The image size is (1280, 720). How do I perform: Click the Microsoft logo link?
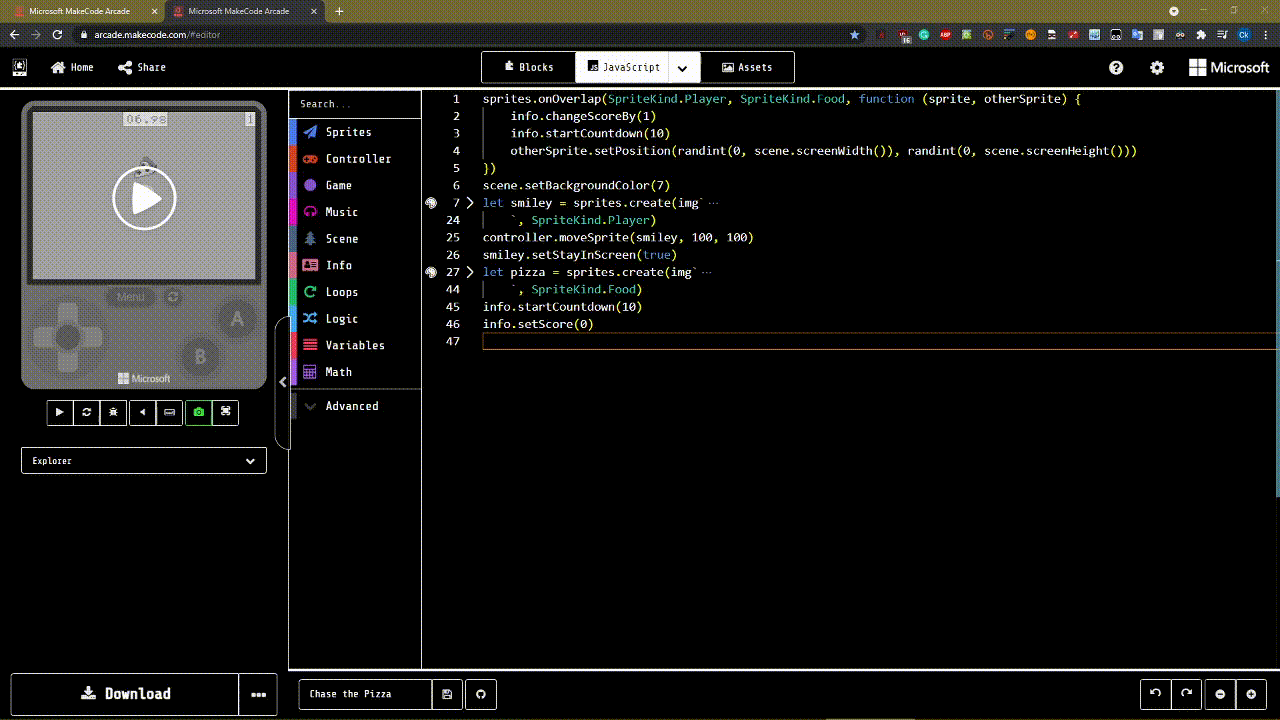(1229, 67)
